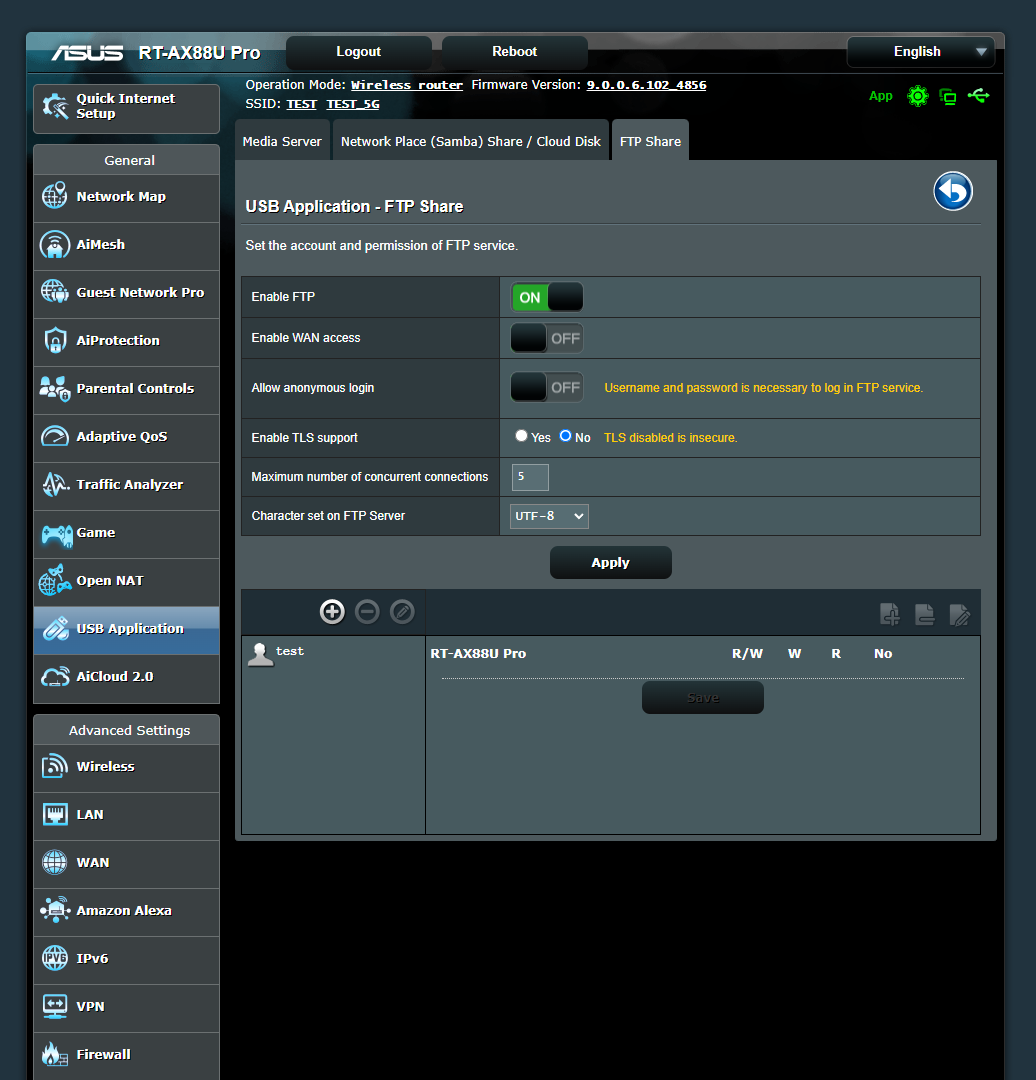This screenshot has height=1080, width=1036.
Task: Click the rename folder icon
Action: tap(960, 614)
